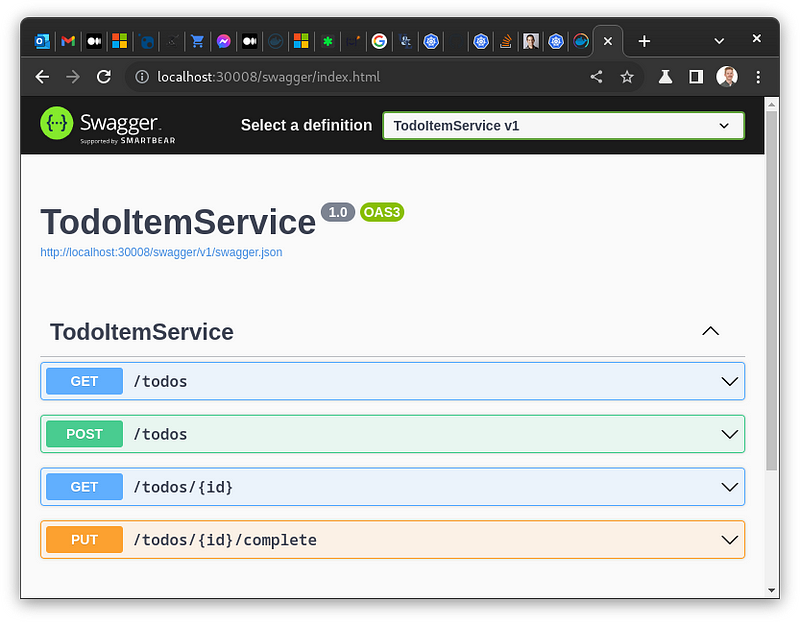
Task: Open the tab with a person's photo
Action: [x=531, y=41]
